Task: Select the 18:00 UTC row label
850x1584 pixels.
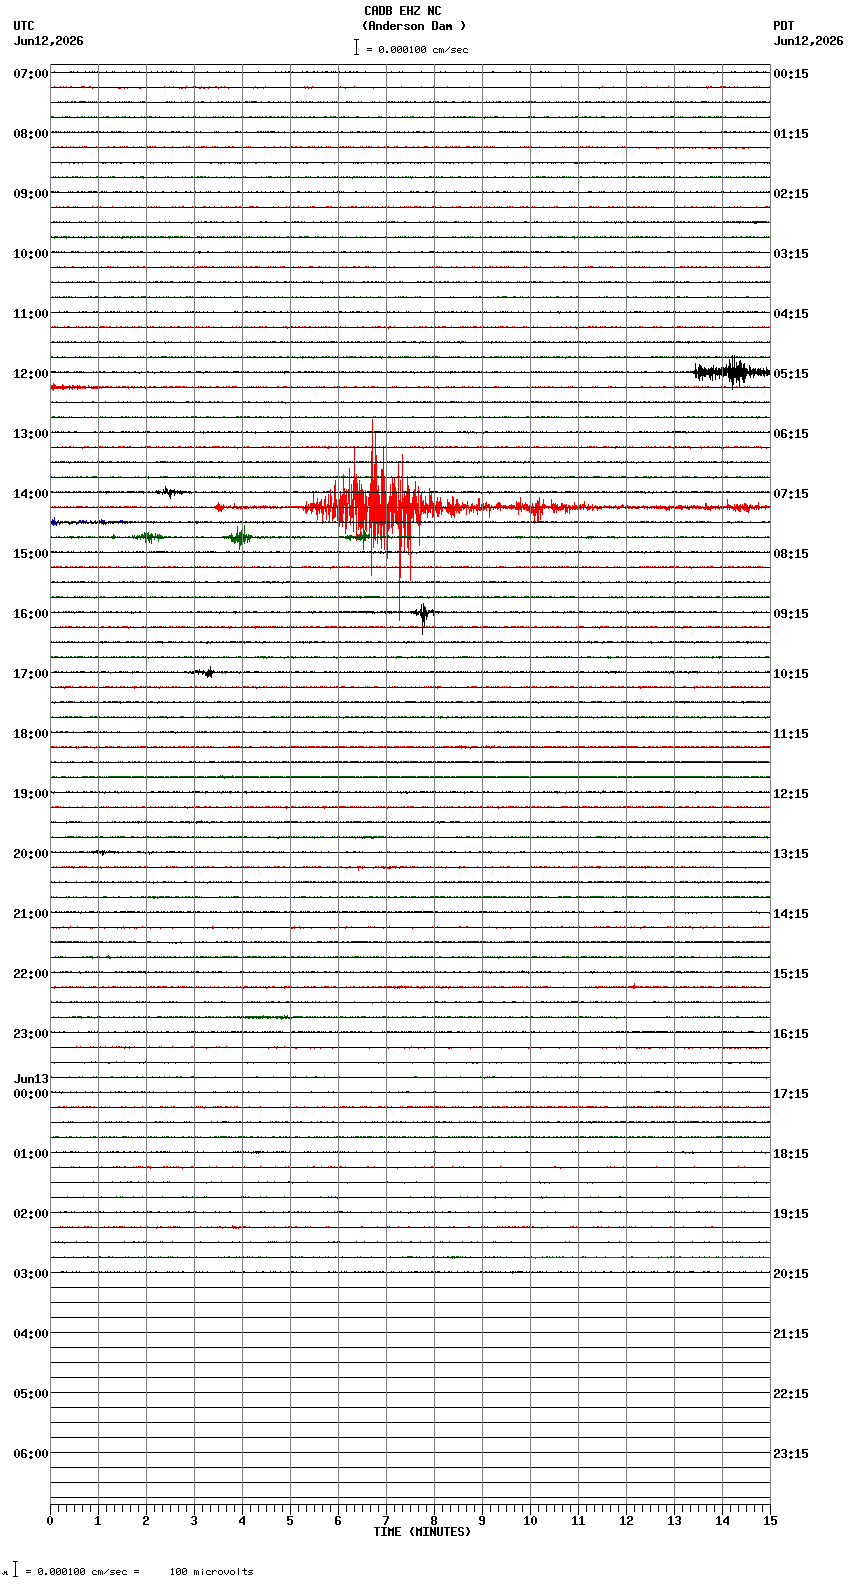Action: click(31, 734)
